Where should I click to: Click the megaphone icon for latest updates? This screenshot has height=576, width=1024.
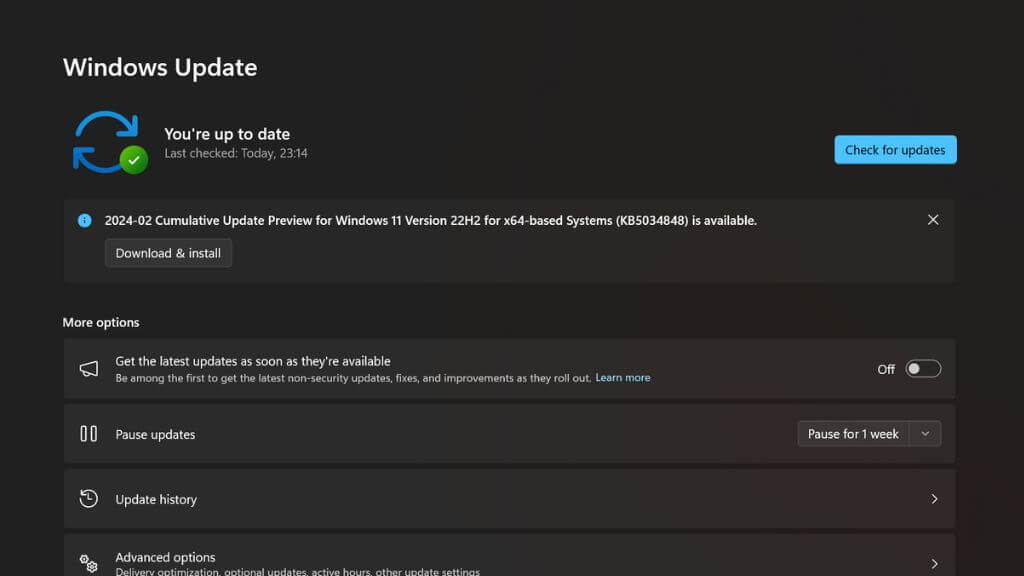(89, 369)
